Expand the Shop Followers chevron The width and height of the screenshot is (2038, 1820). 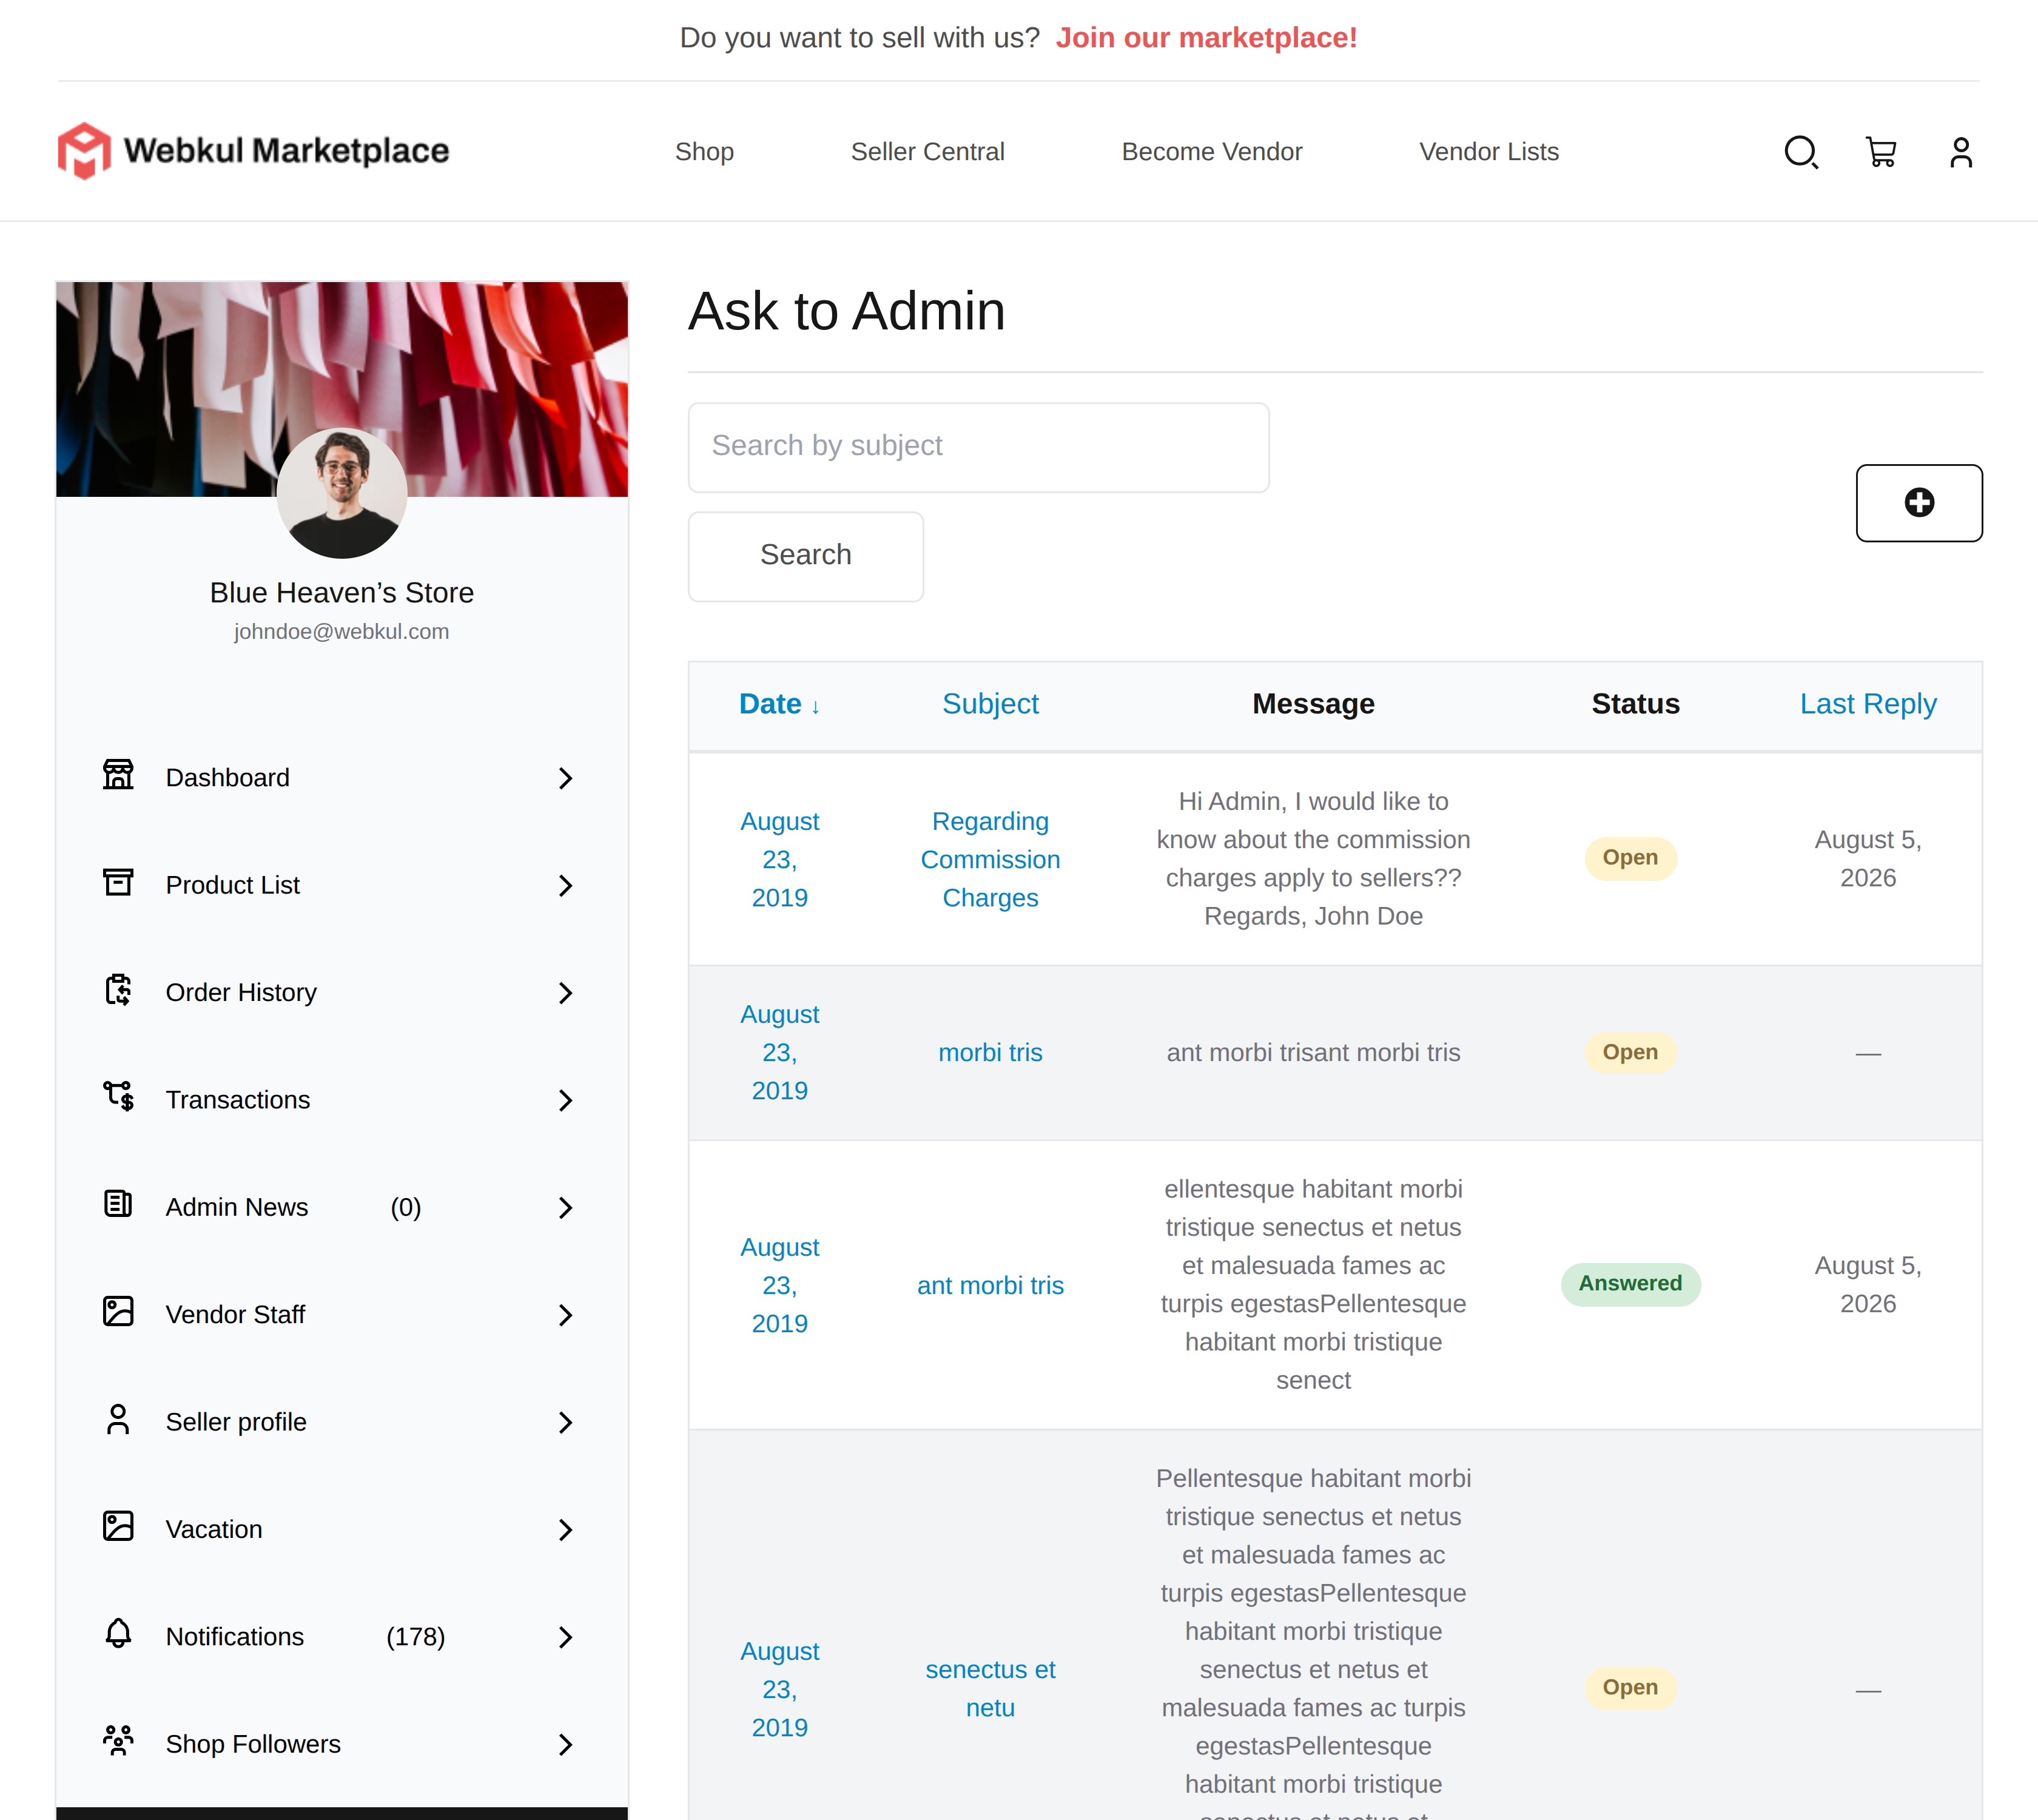click(x=565, y=1745)
